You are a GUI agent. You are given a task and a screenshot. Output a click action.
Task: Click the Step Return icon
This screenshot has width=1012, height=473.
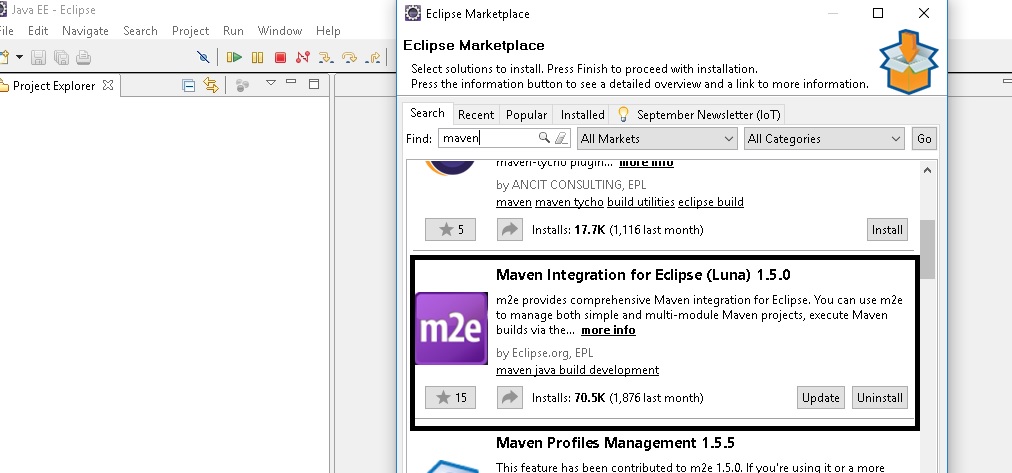[372, 57]
